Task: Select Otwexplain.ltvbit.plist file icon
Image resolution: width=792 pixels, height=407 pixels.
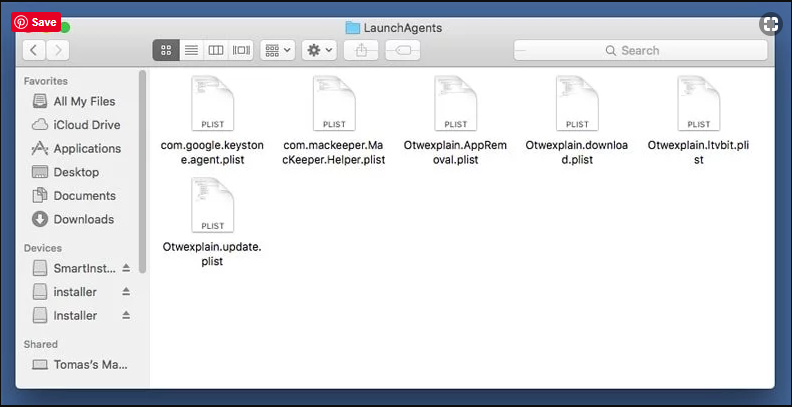Action: (x=699, y=104)
